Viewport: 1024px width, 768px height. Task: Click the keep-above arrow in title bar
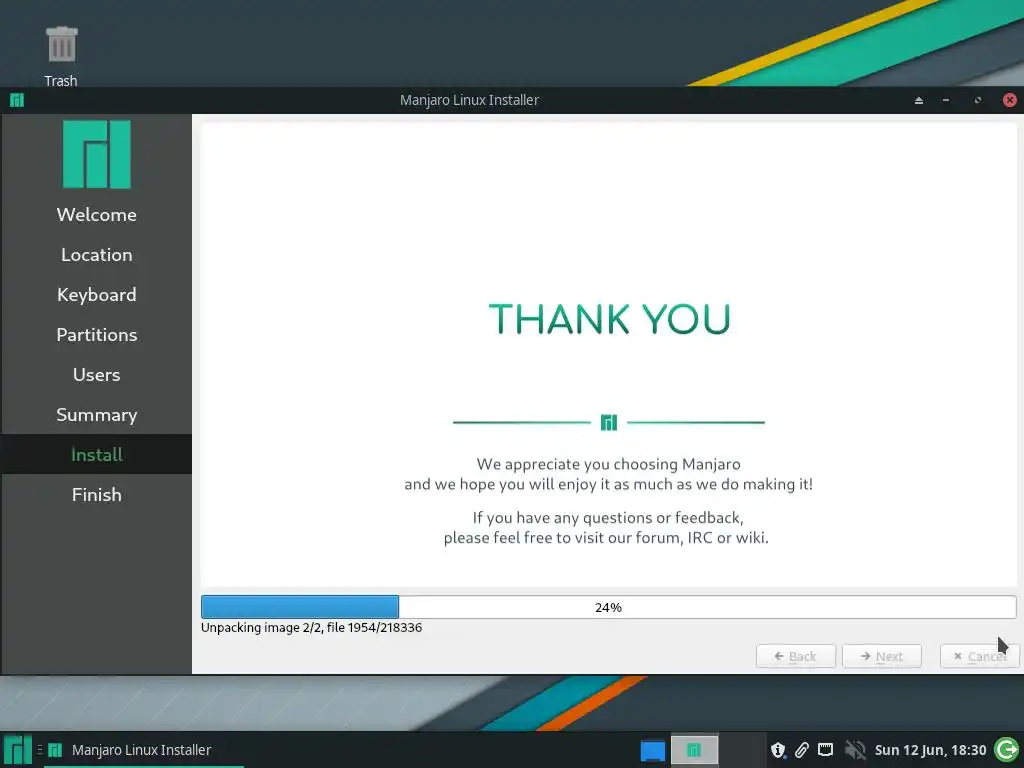point(919,100)
